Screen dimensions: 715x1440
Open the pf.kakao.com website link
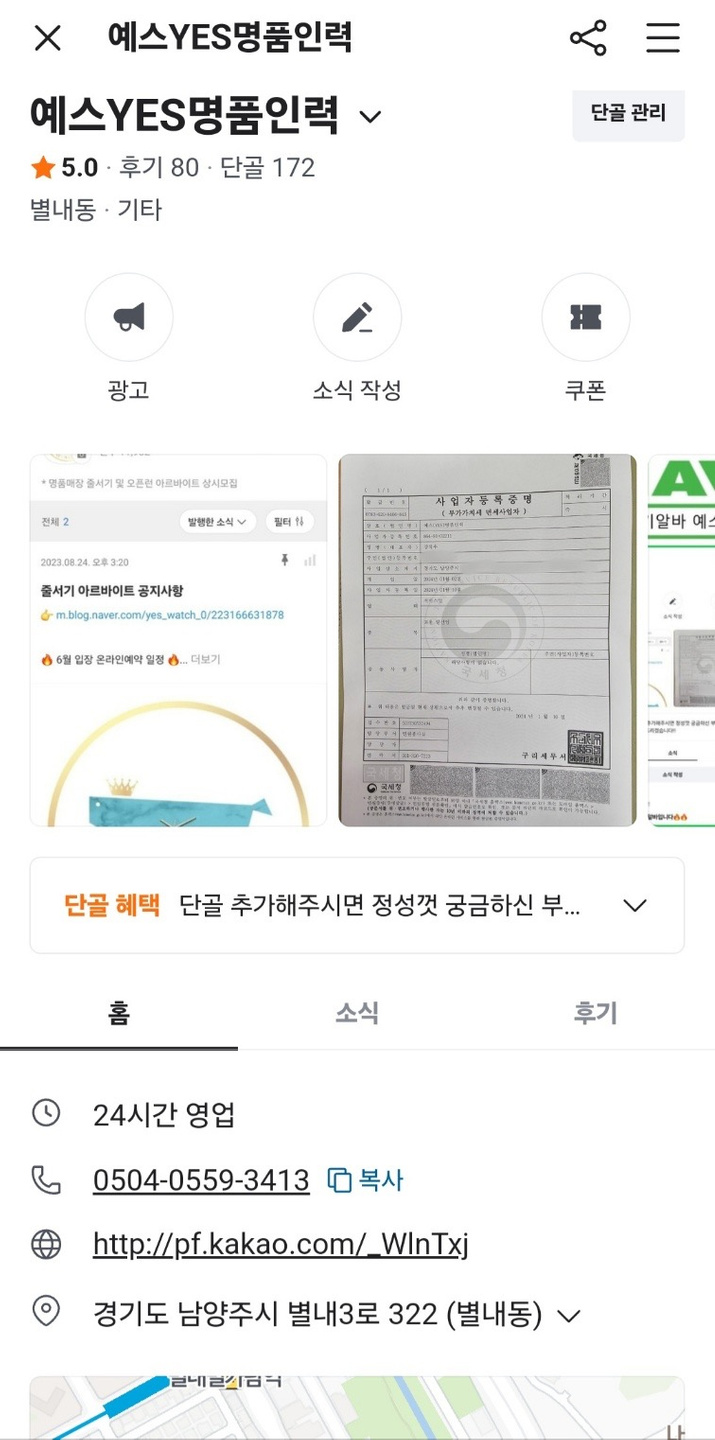[x=280, y=1245]
